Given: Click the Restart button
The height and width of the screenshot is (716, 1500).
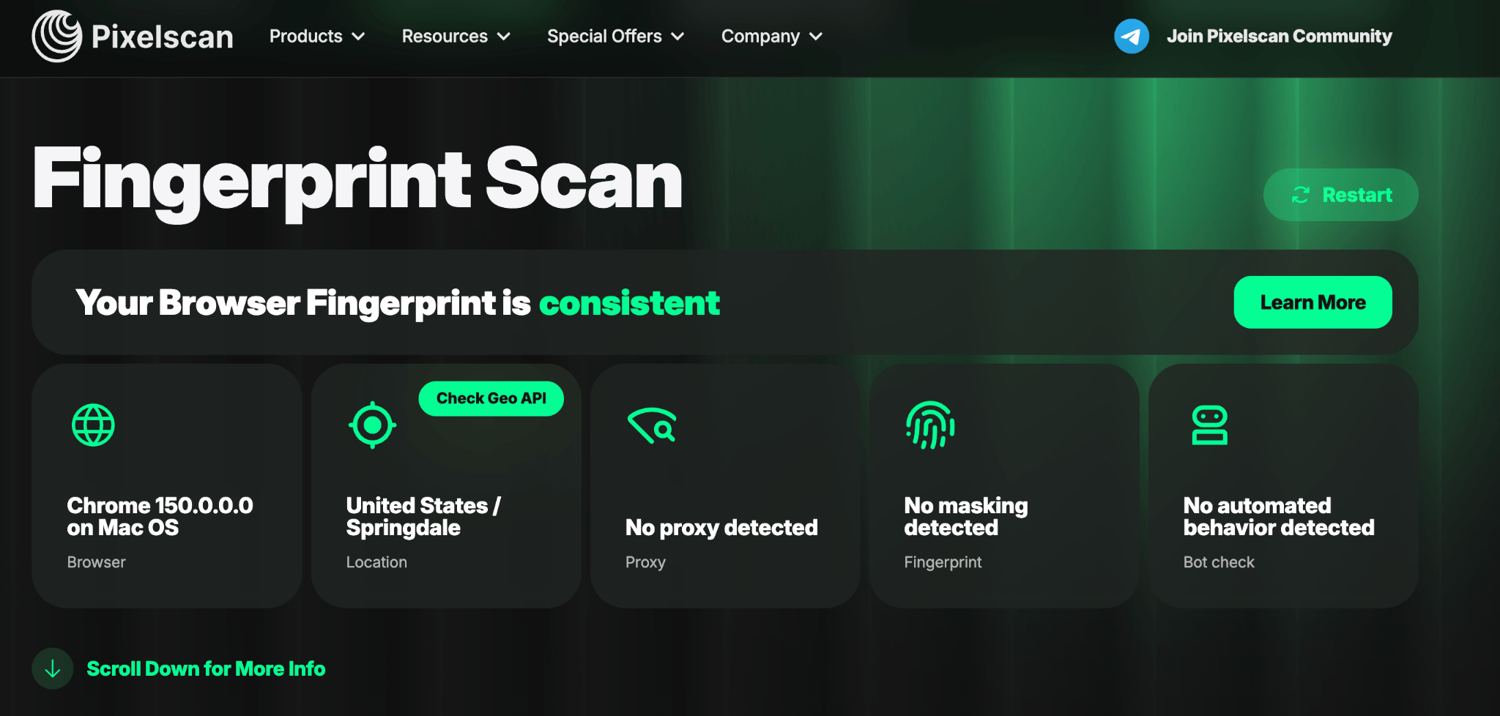Looking at the screenshot, I should tap(1341, 195).
